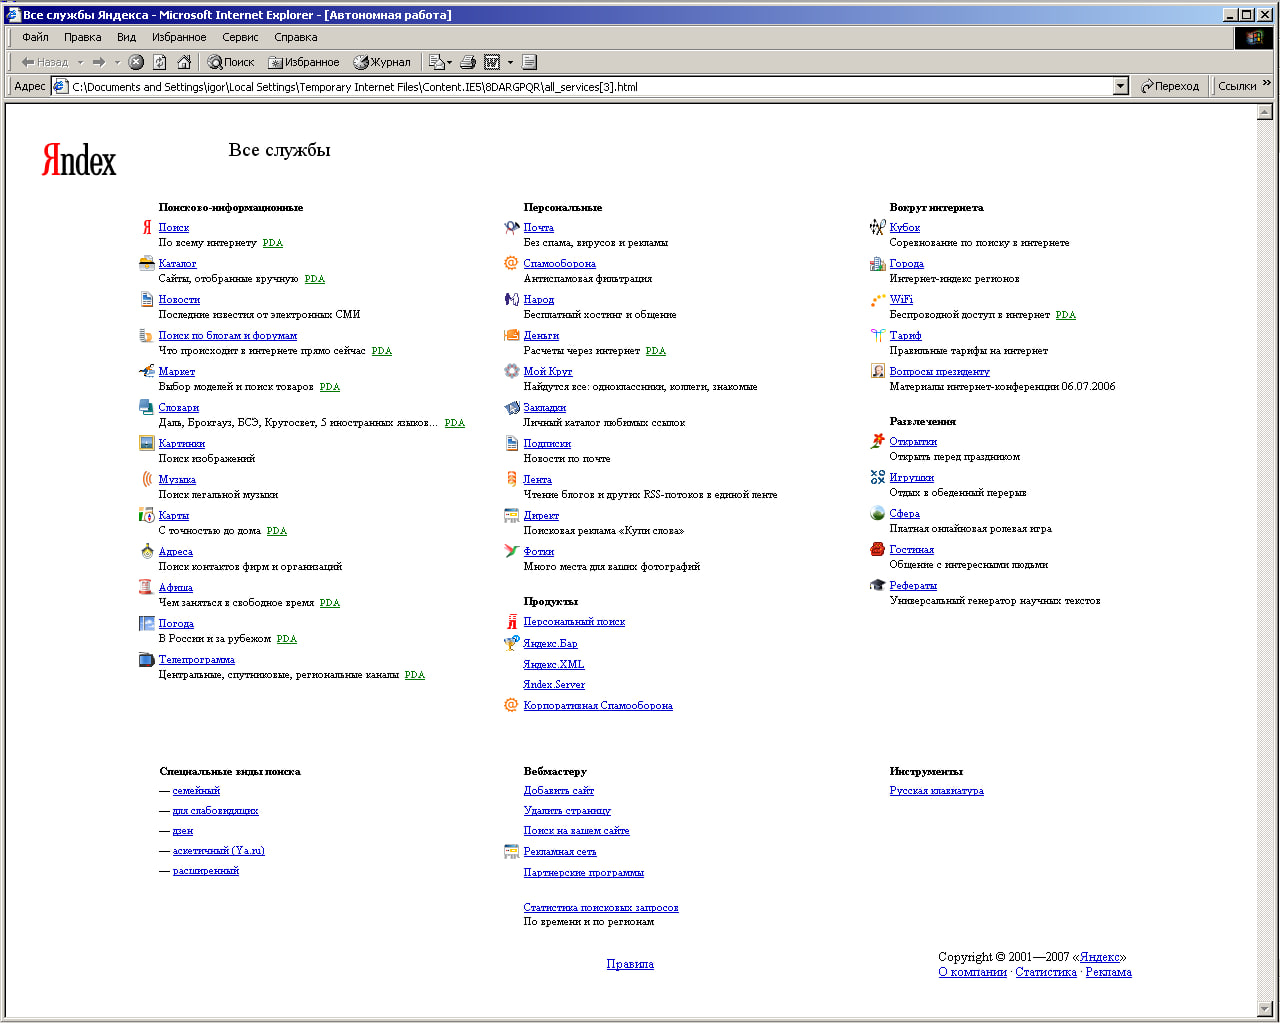Open the Поиск по блогам и форумам link
The height and width of the screenshot is (1024, 1280).
pyautogui.click(x=228, y=335)
